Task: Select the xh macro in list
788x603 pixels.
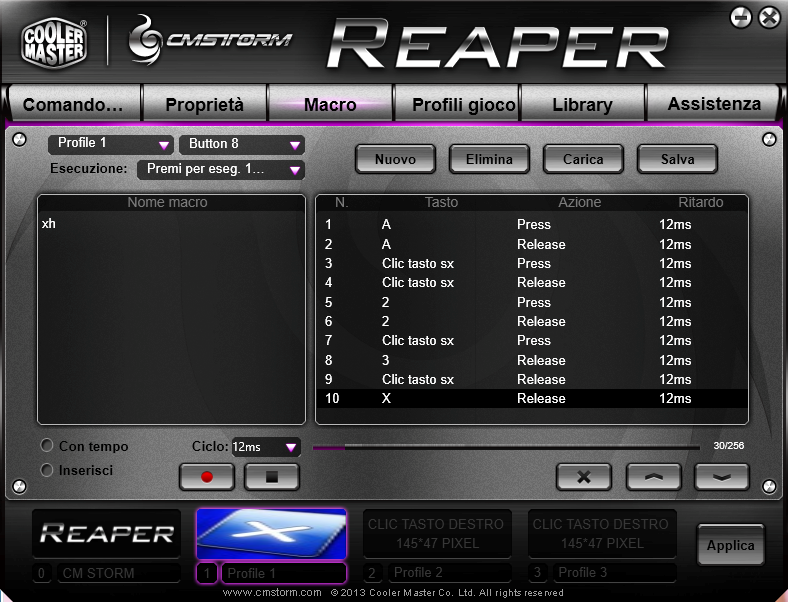Action: coord(49,224)
